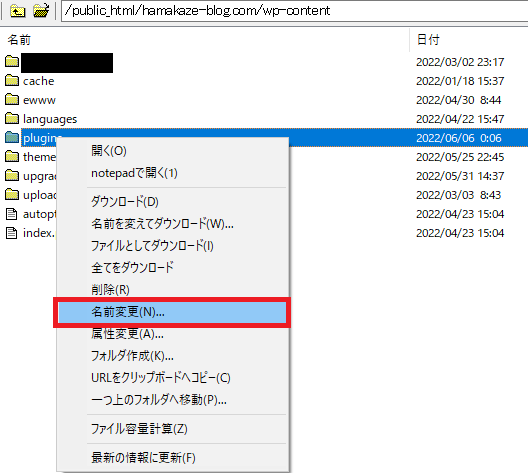Select the languages folder icon
Image resolution: width=528 pixels, height=473 pixels.
tap(12, 118)
